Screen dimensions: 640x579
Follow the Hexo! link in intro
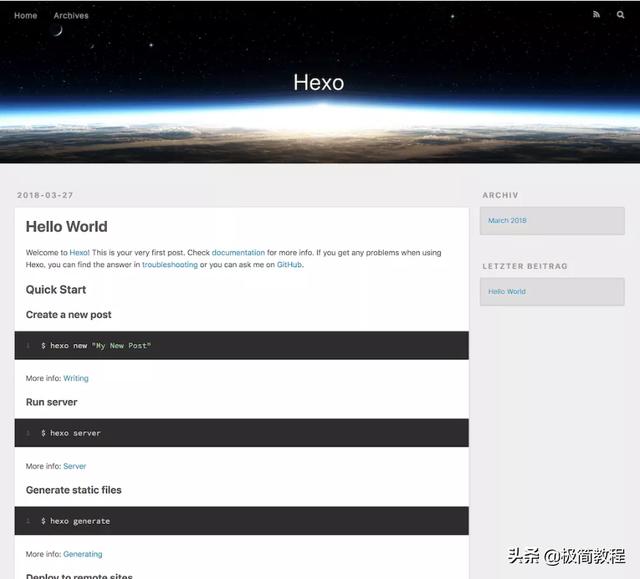point(79,253)
